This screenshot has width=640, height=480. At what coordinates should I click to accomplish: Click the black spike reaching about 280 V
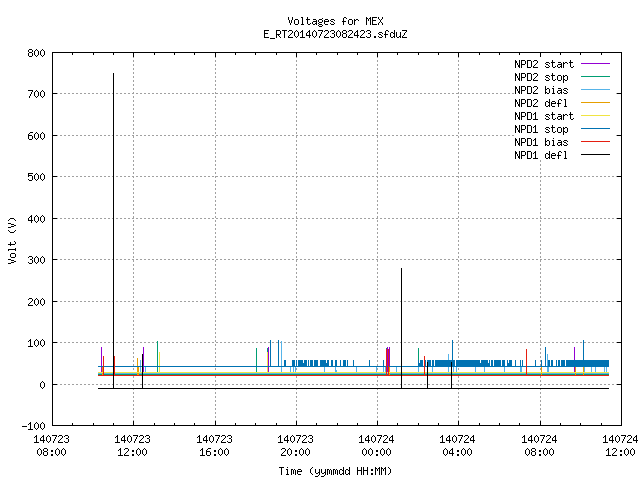(x=402, y=328)
